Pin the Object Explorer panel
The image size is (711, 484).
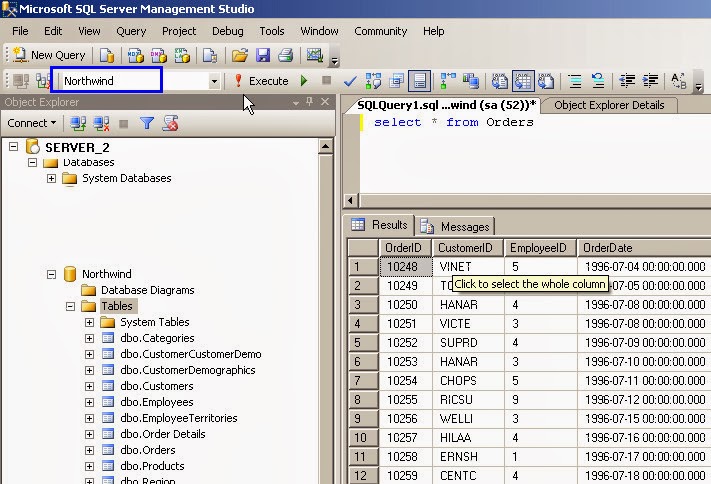click(x=310, y=102)
